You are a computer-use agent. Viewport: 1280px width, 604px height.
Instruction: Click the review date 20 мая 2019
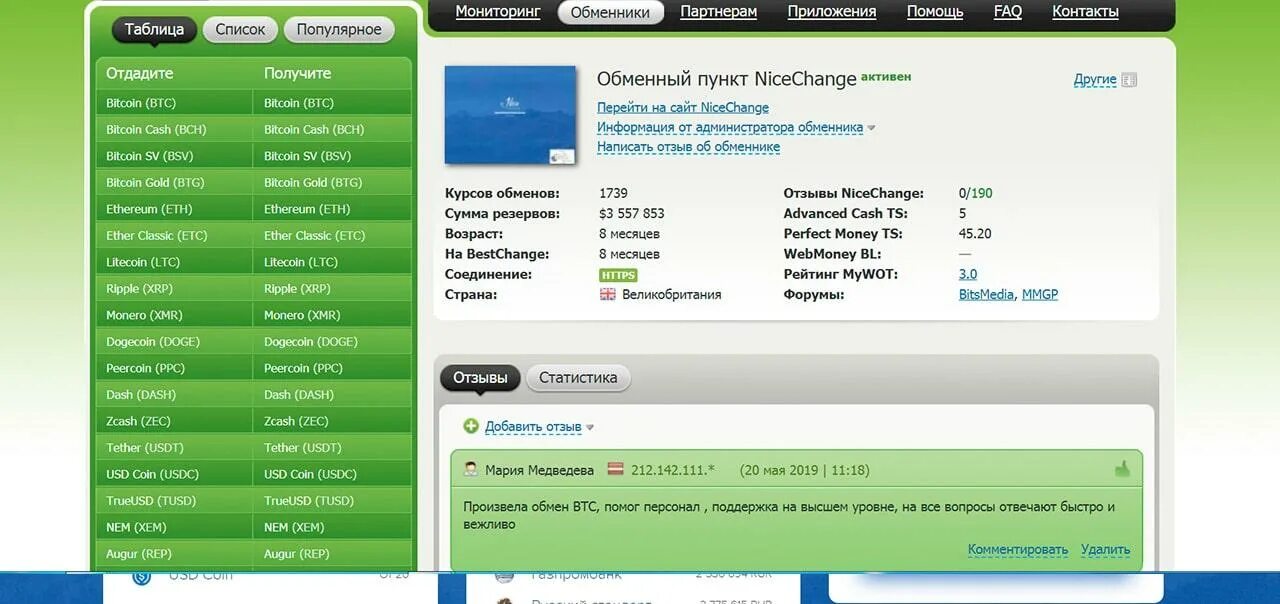782,470
